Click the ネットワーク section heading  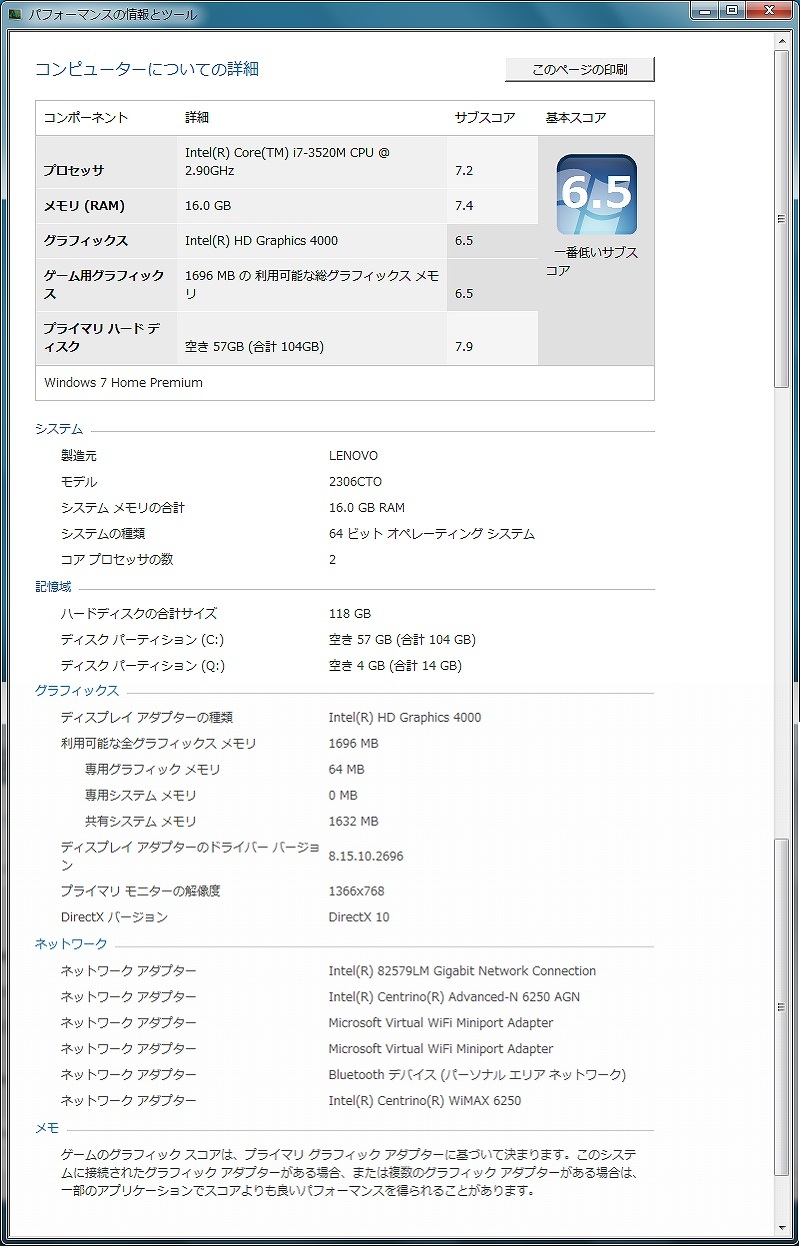pyautogui.click(x=71, y=944)
